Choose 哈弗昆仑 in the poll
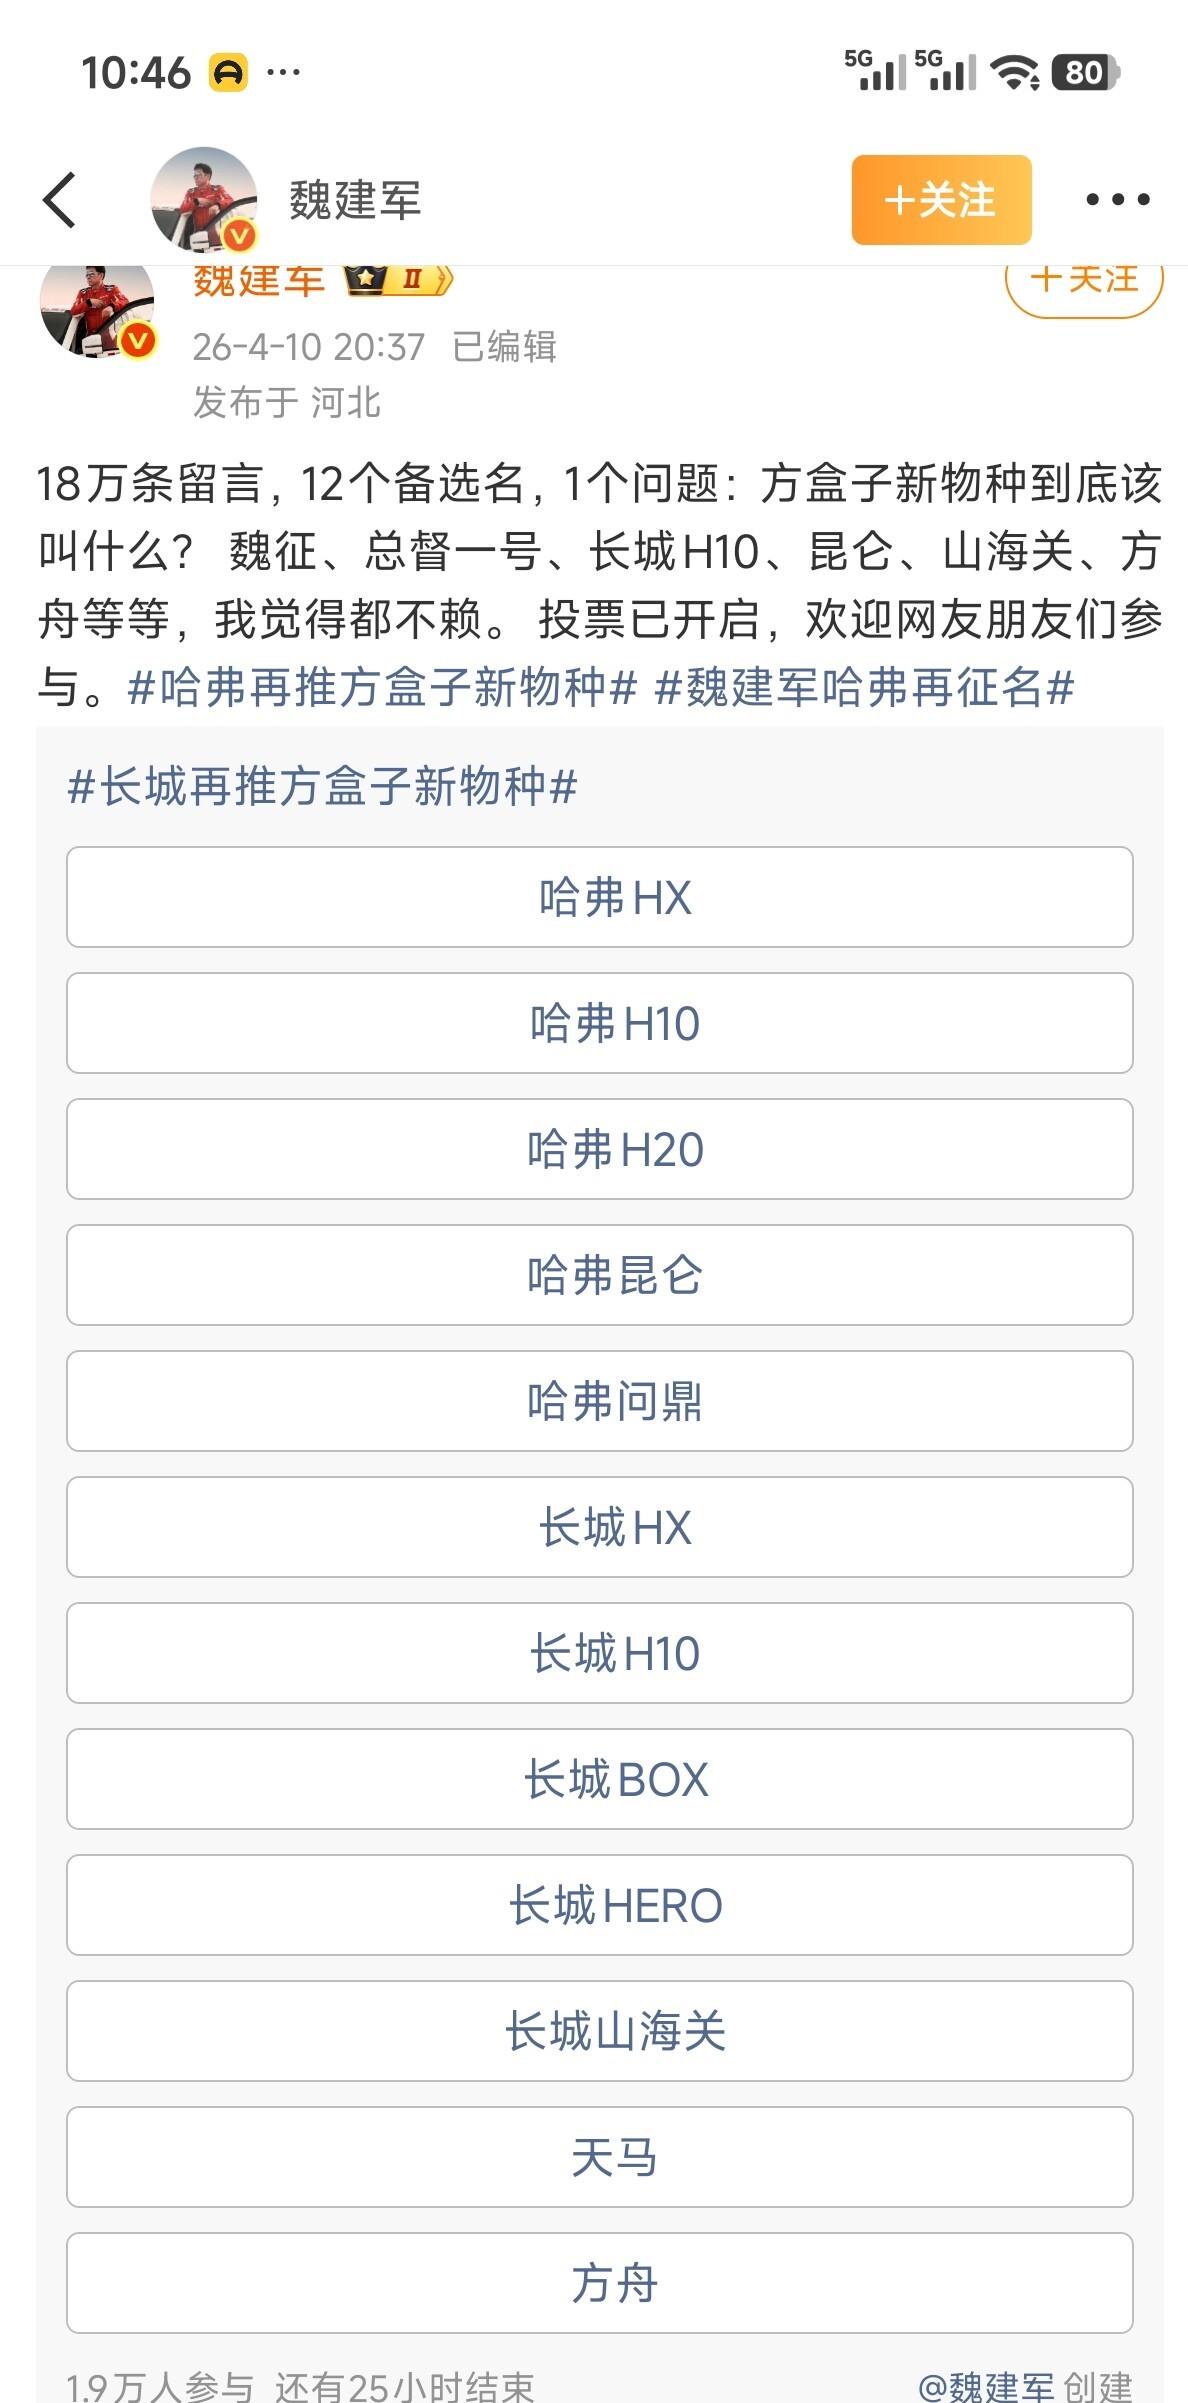Screen dimensions: 1188x2403 [599, 1275]
